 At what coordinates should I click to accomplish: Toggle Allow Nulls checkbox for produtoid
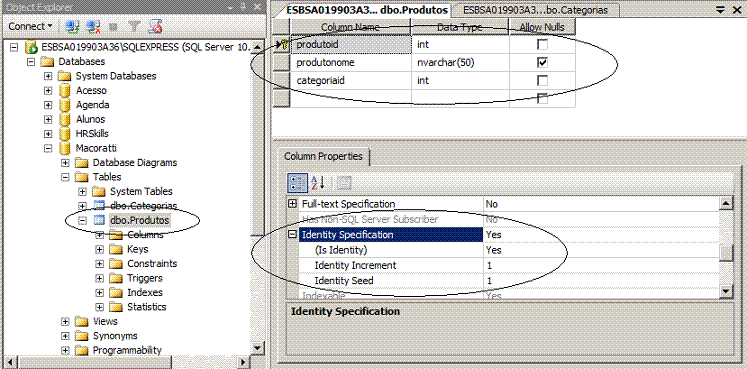pos(542,45)
